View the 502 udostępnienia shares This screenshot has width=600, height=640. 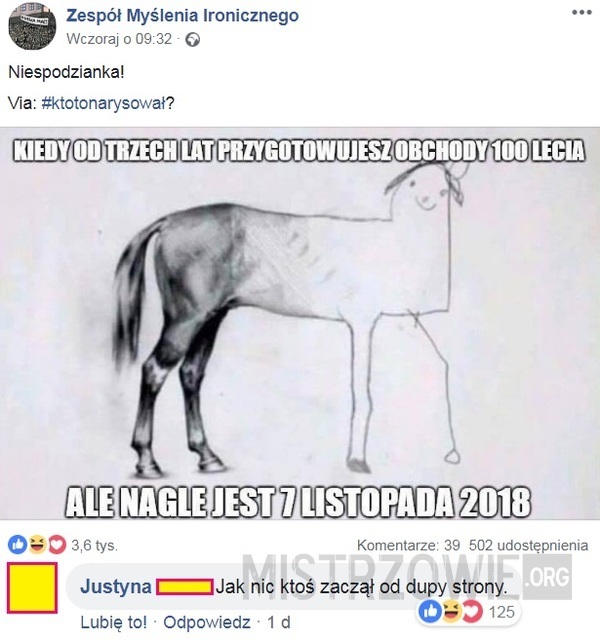pos(528,545)
